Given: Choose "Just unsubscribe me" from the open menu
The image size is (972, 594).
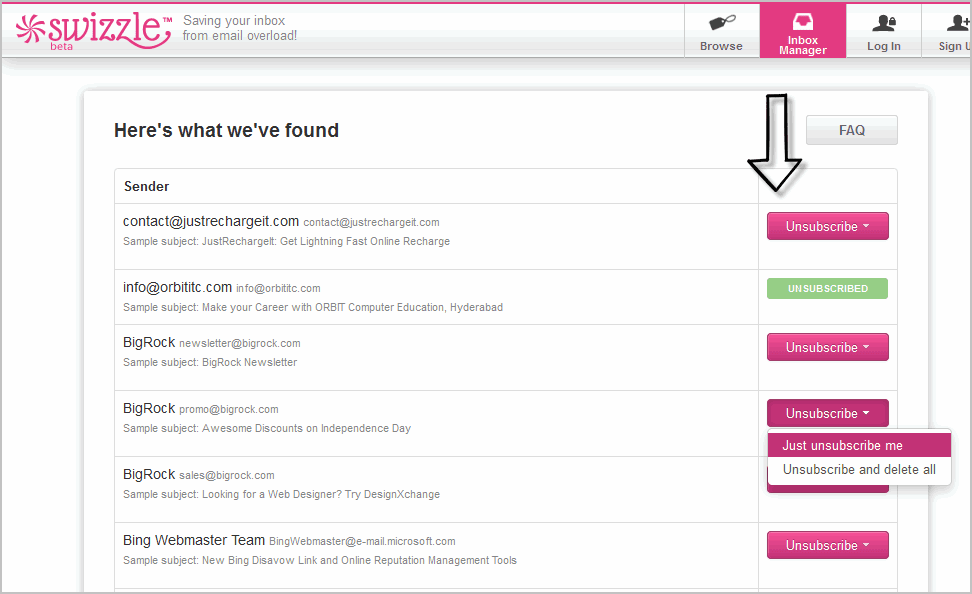Looking at the screenshot, I should [x=858, y=445].
